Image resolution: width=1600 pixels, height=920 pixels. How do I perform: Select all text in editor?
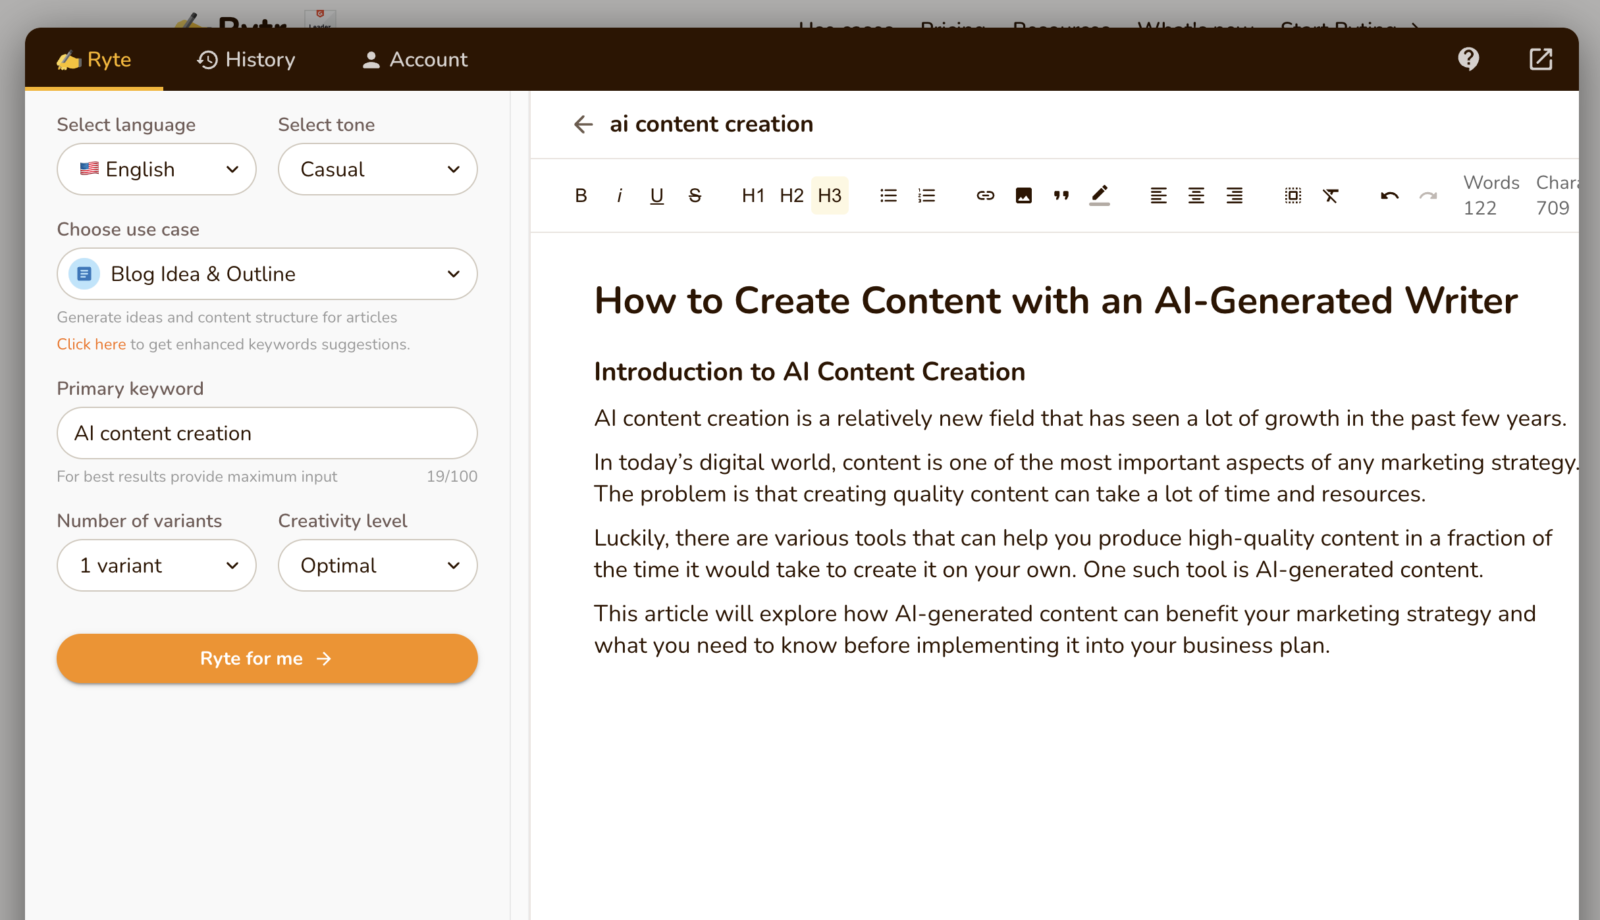coord(1293,196)
